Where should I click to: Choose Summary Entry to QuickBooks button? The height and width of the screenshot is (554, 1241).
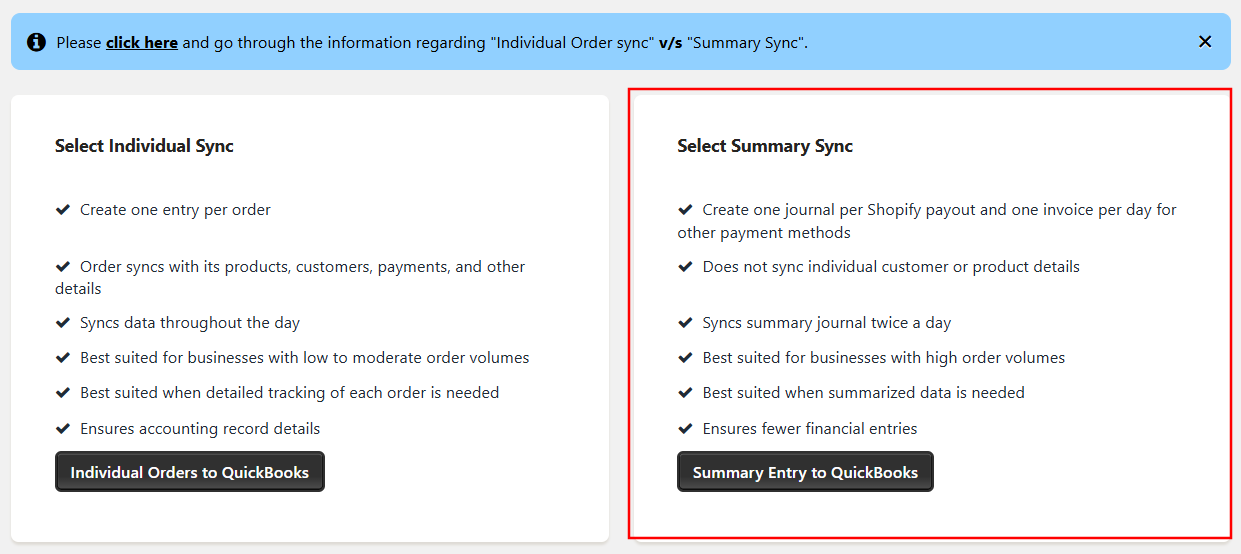point(805,472)
